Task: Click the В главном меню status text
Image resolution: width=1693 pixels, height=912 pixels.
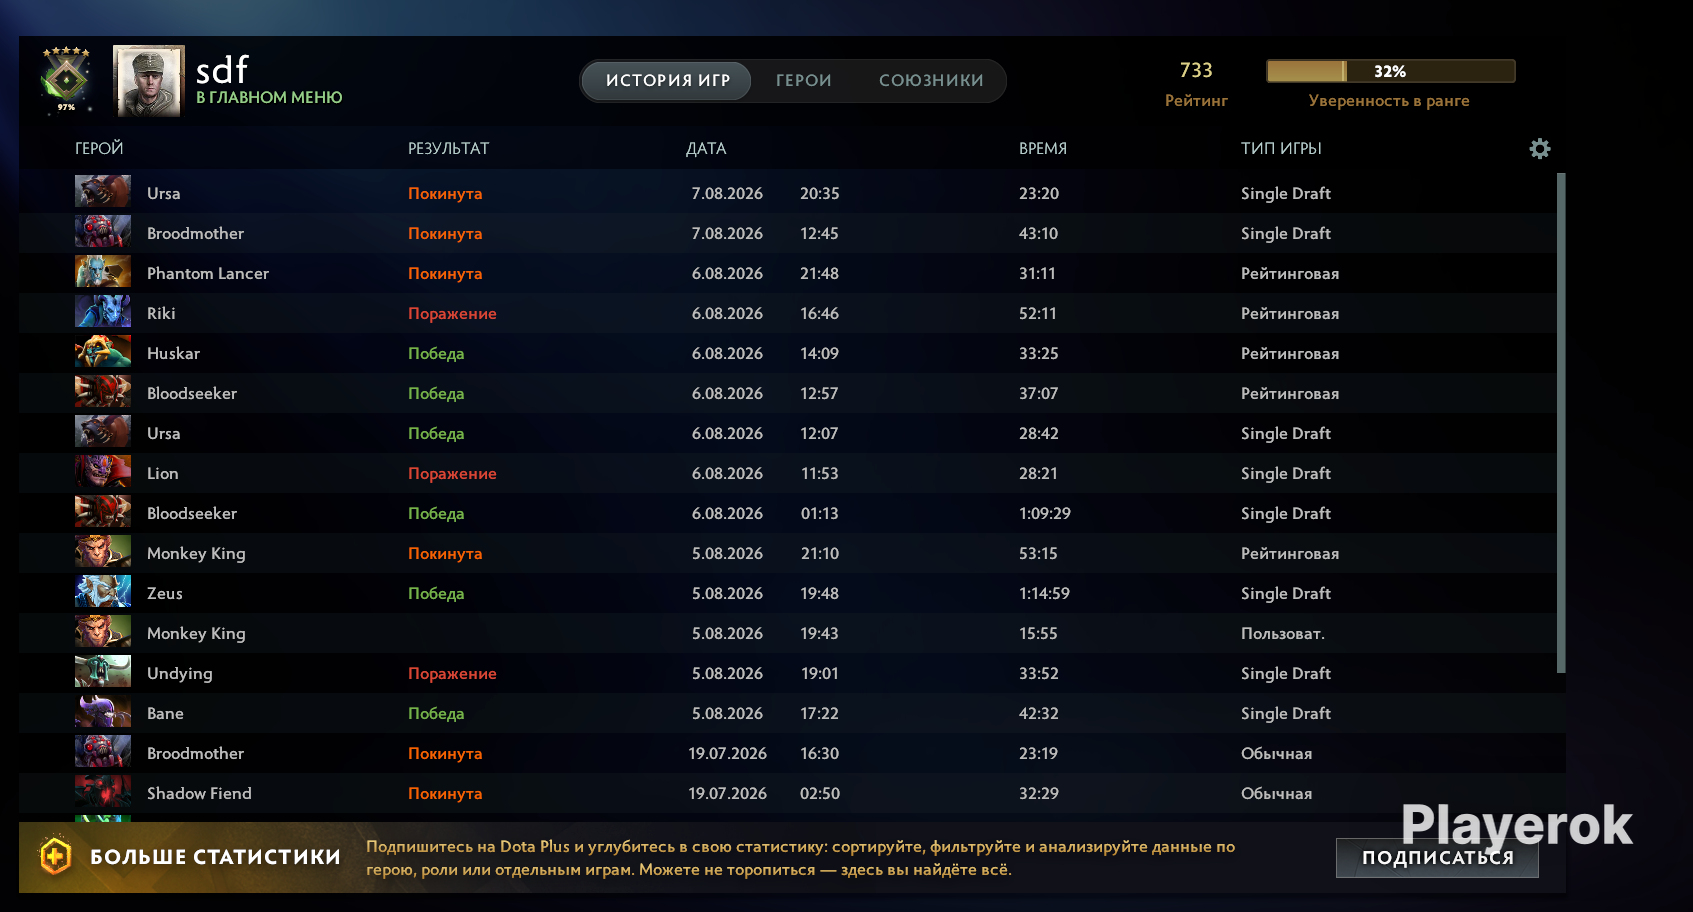Action: [x=269, y=97]
